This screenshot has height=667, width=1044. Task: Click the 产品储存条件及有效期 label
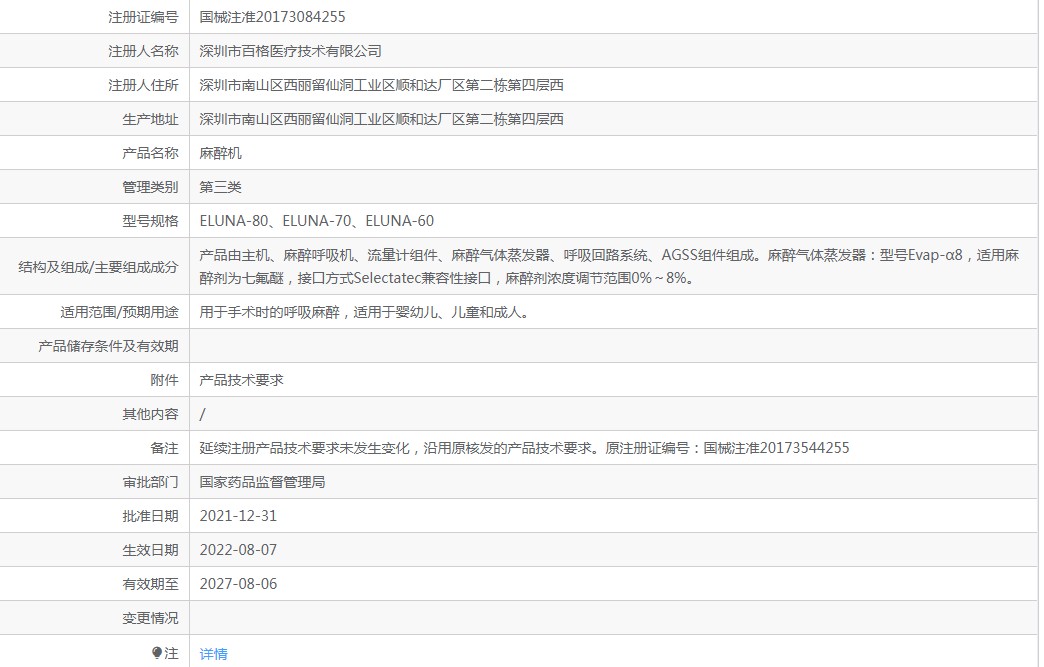(x=109, y=346)
